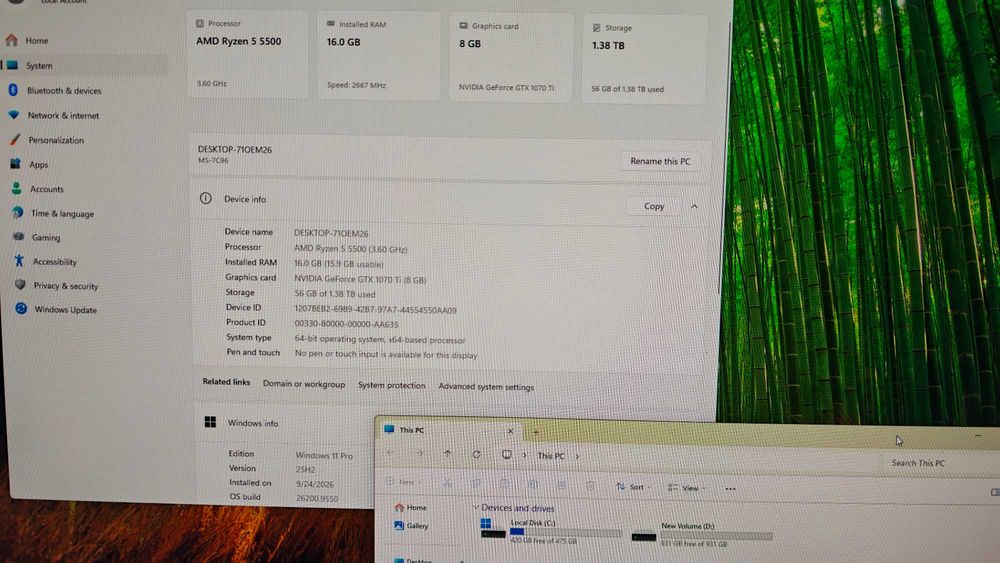Copy device info details
This screenshot has height=563, width=1000.
click(x=654, y=206)
